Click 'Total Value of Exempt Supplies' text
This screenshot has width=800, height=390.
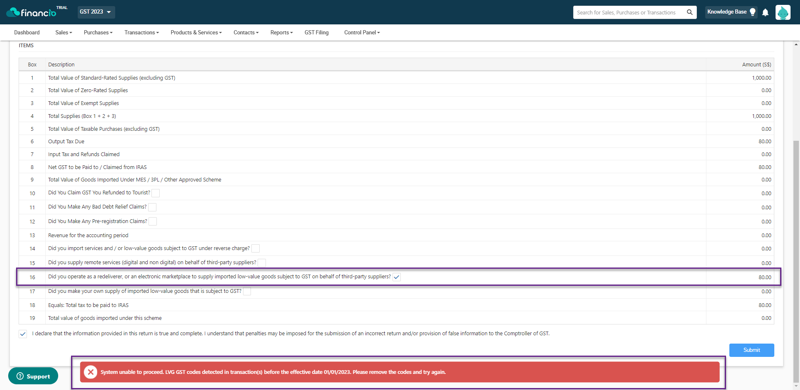83,103
